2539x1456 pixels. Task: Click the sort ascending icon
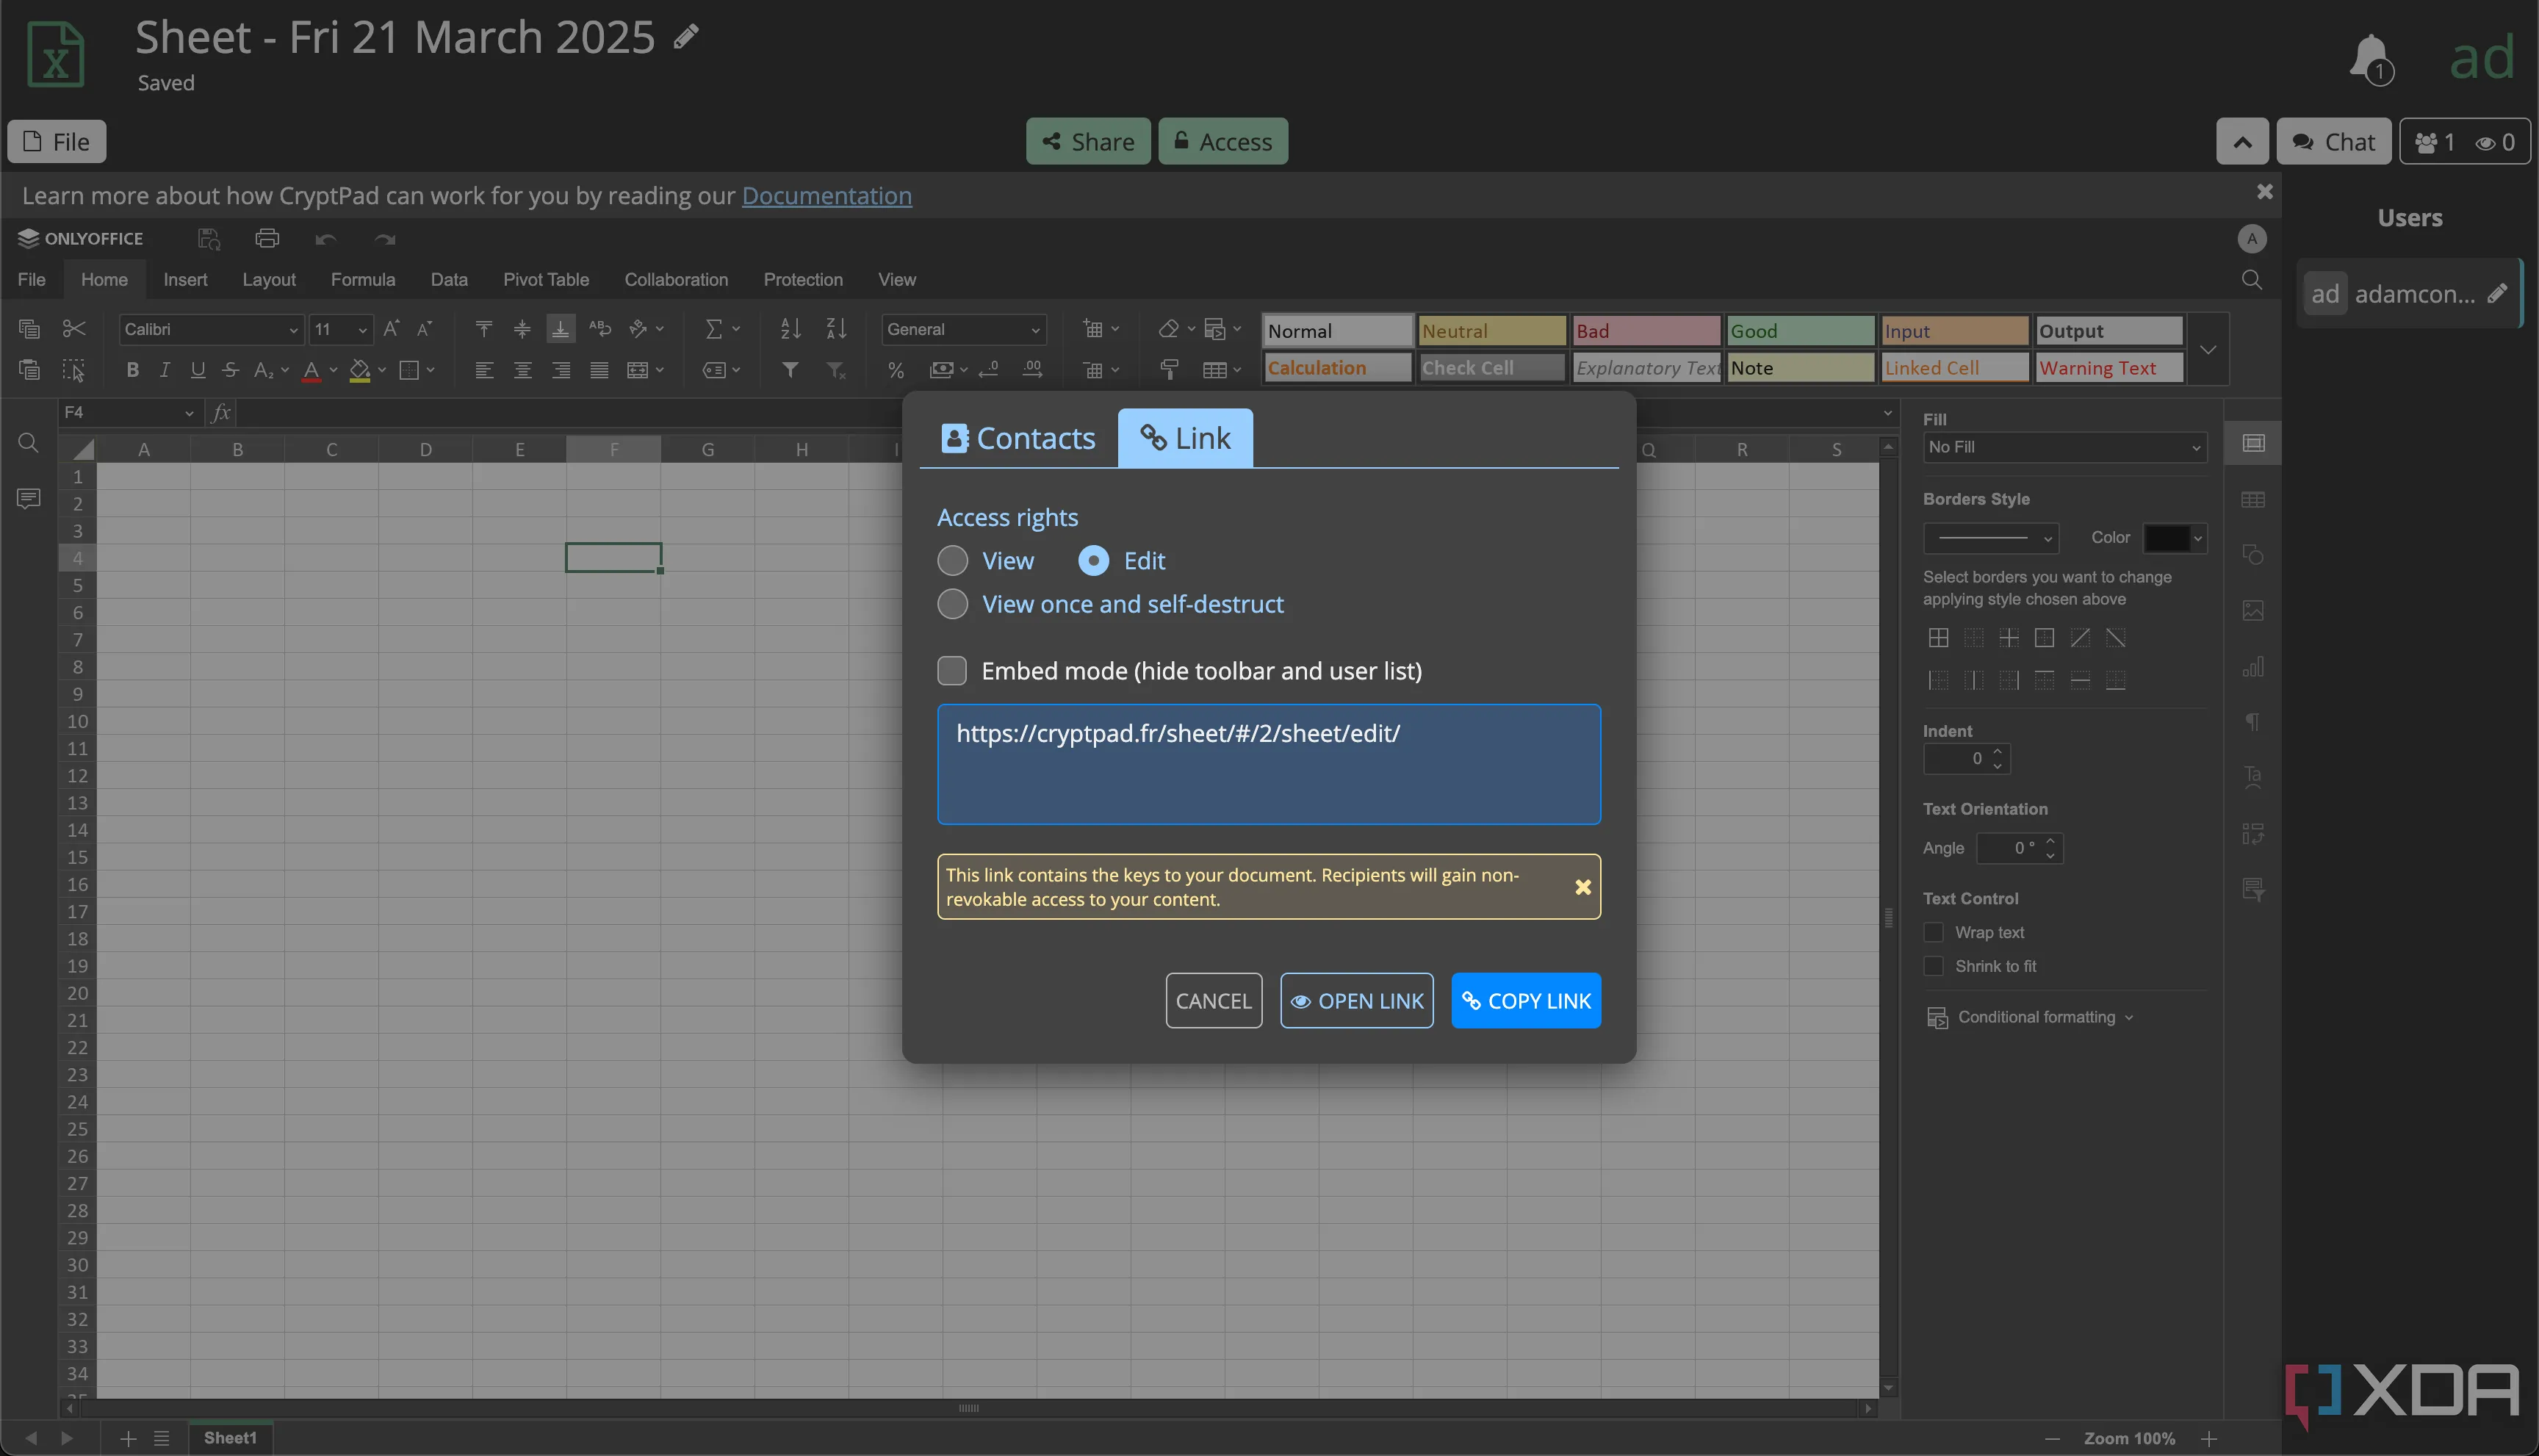(x=791, y=329)
